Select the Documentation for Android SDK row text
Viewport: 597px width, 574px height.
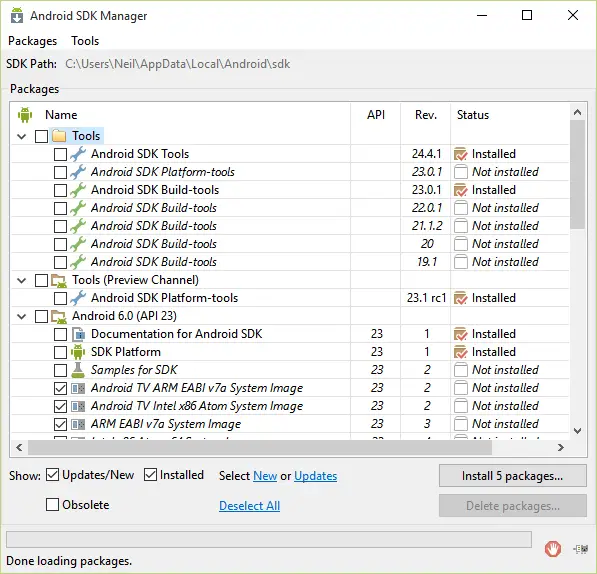[177, 334]
